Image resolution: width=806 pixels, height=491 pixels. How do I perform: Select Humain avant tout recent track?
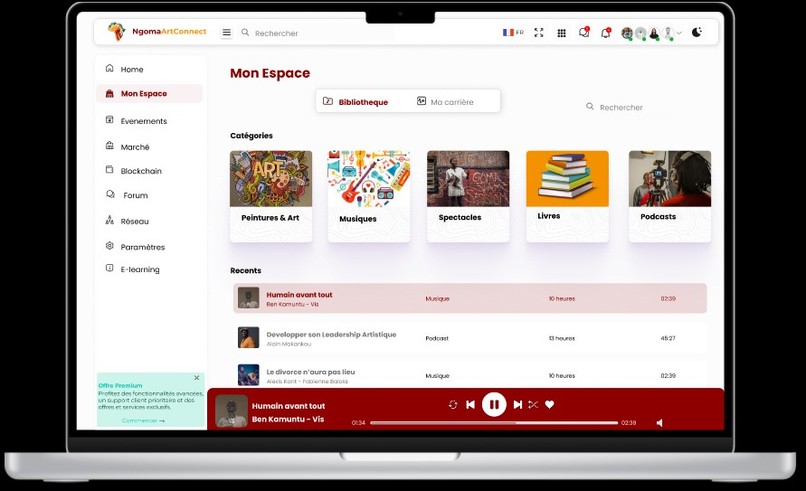point(470,298)
